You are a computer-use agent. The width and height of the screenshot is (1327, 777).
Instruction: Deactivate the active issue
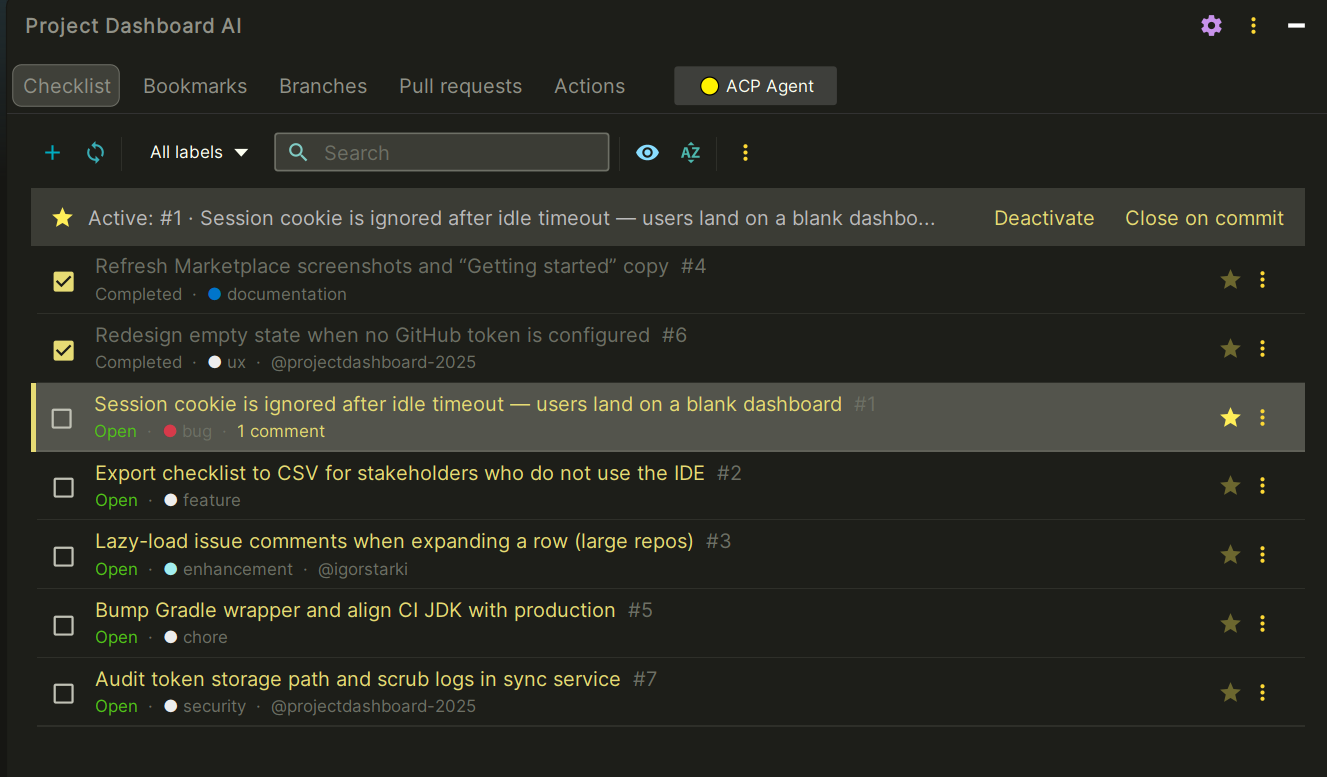click(1044, 218)
